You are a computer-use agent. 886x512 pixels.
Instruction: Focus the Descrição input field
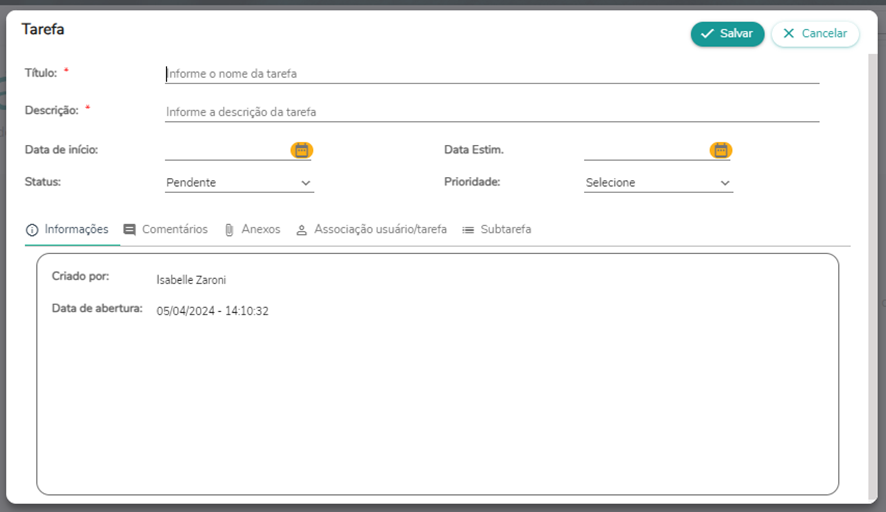492,112
